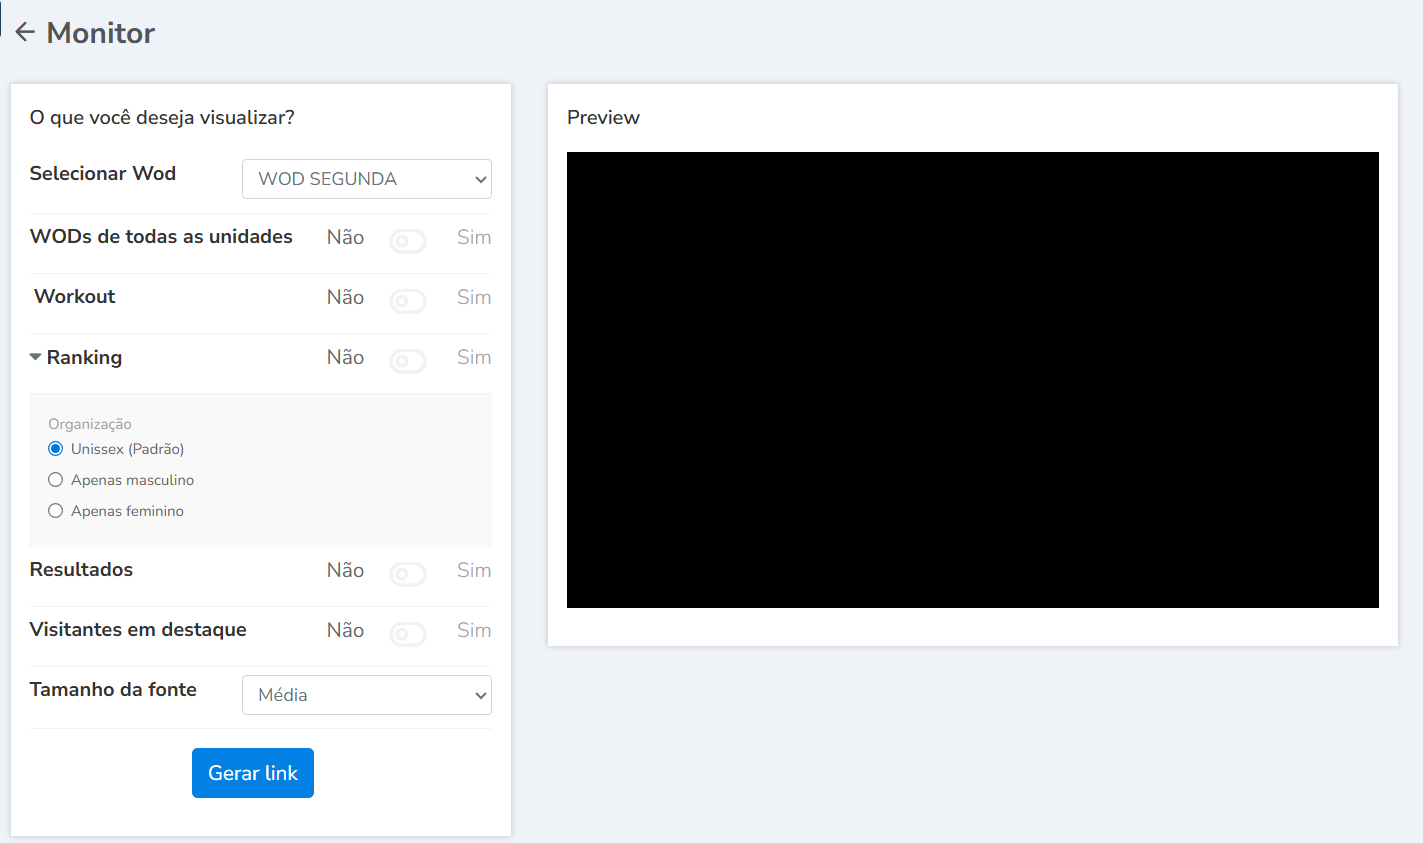
Task: Click the Não label for Ranking
Action: tap(345, 357)
